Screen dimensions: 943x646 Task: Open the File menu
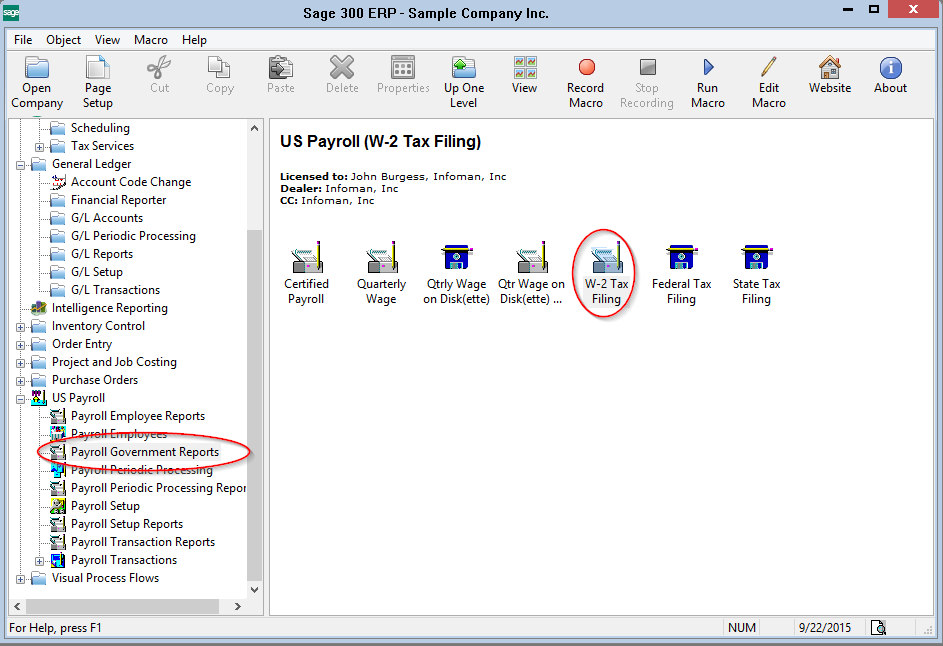[x=23, y=40]
